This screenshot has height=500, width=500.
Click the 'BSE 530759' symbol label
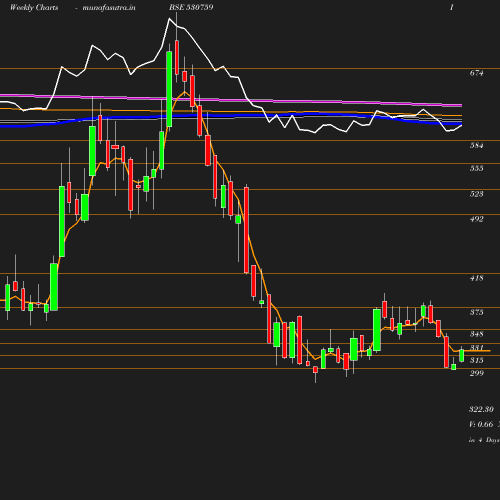[191, 7]
